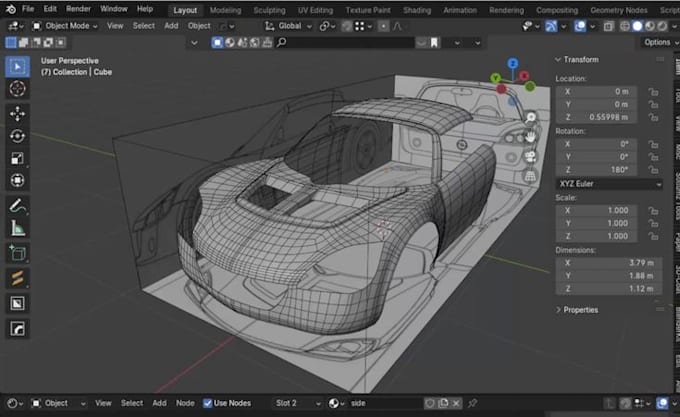Open the material browse dropdown

[x=337, y=404]
